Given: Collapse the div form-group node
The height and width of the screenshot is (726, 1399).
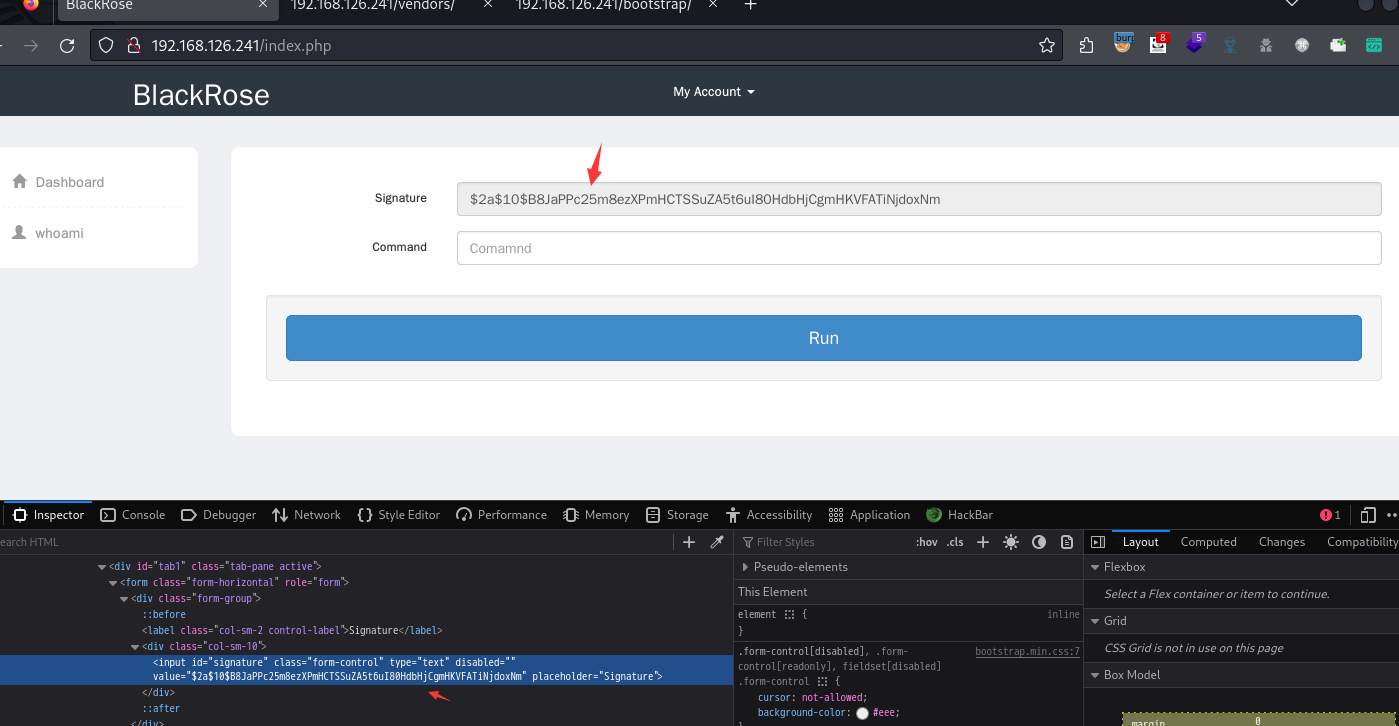Looking at the screenshot, I should [x=124, y=598].
